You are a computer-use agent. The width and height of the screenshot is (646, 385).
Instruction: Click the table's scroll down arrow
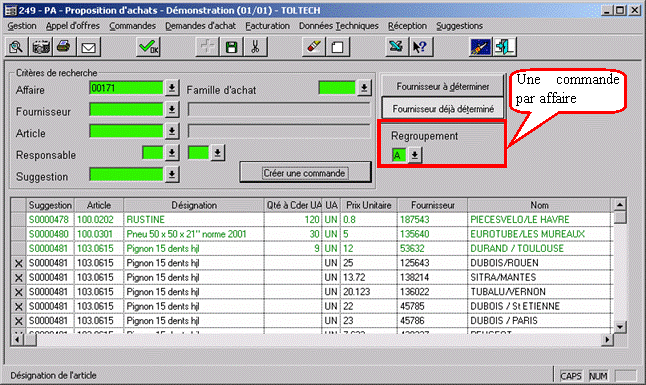620,327
